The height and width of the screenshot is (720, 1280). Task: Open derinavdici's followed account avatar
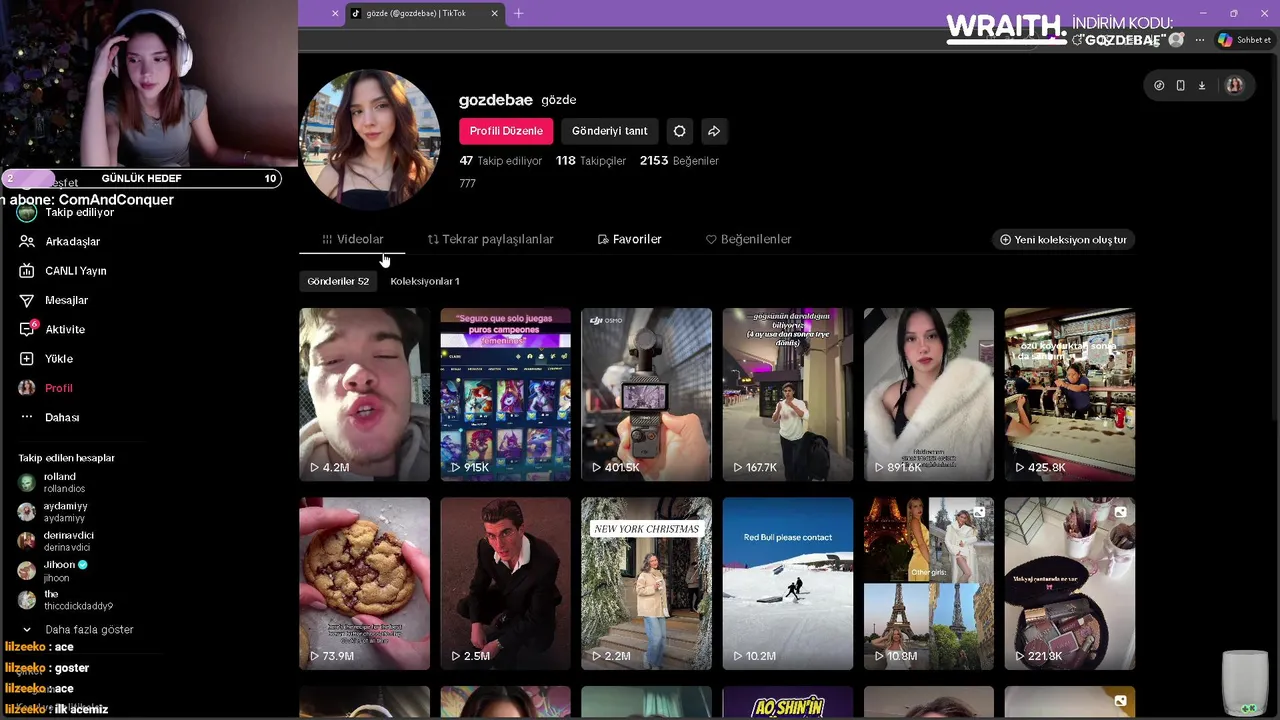(x=27, y=541)
